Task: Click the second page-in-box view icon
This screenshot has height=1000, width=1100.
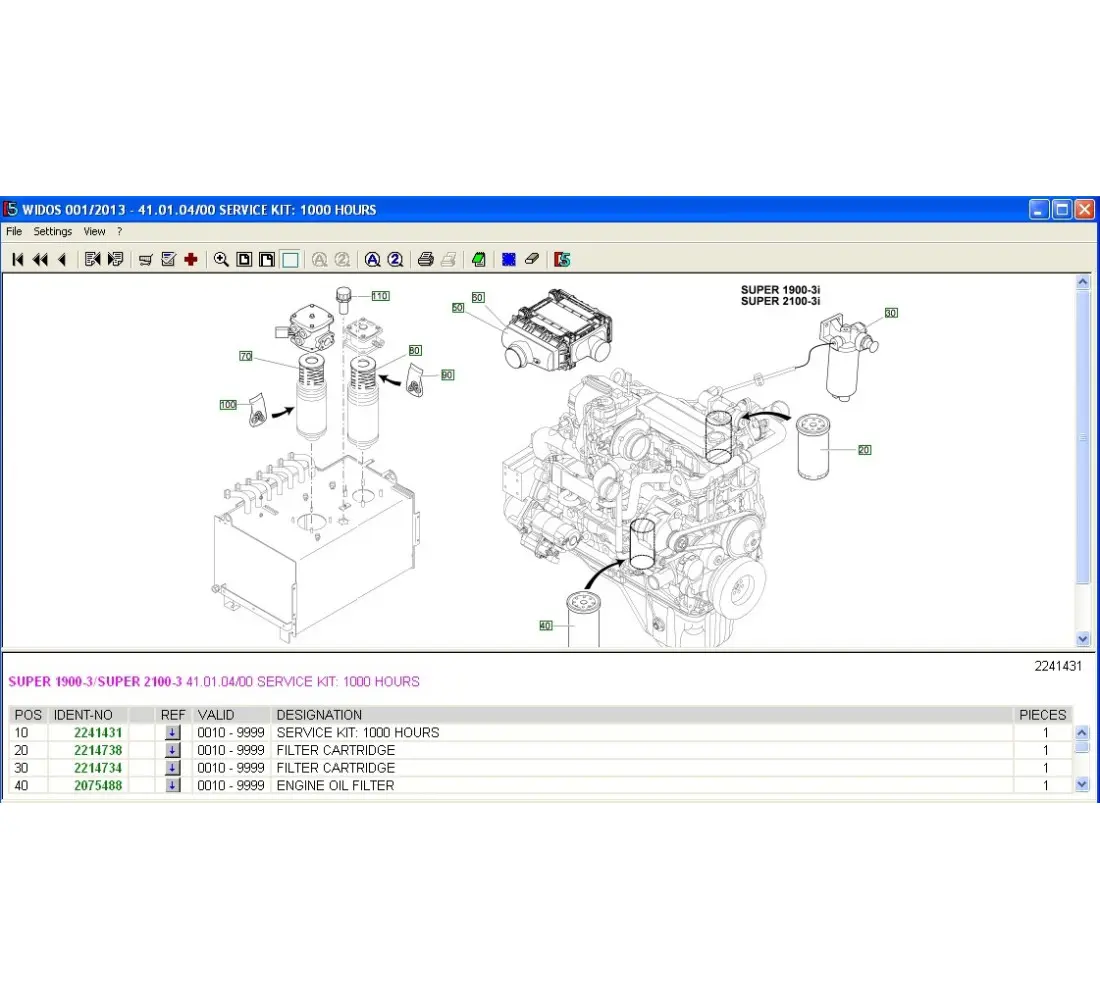Action: pos(267,260)
